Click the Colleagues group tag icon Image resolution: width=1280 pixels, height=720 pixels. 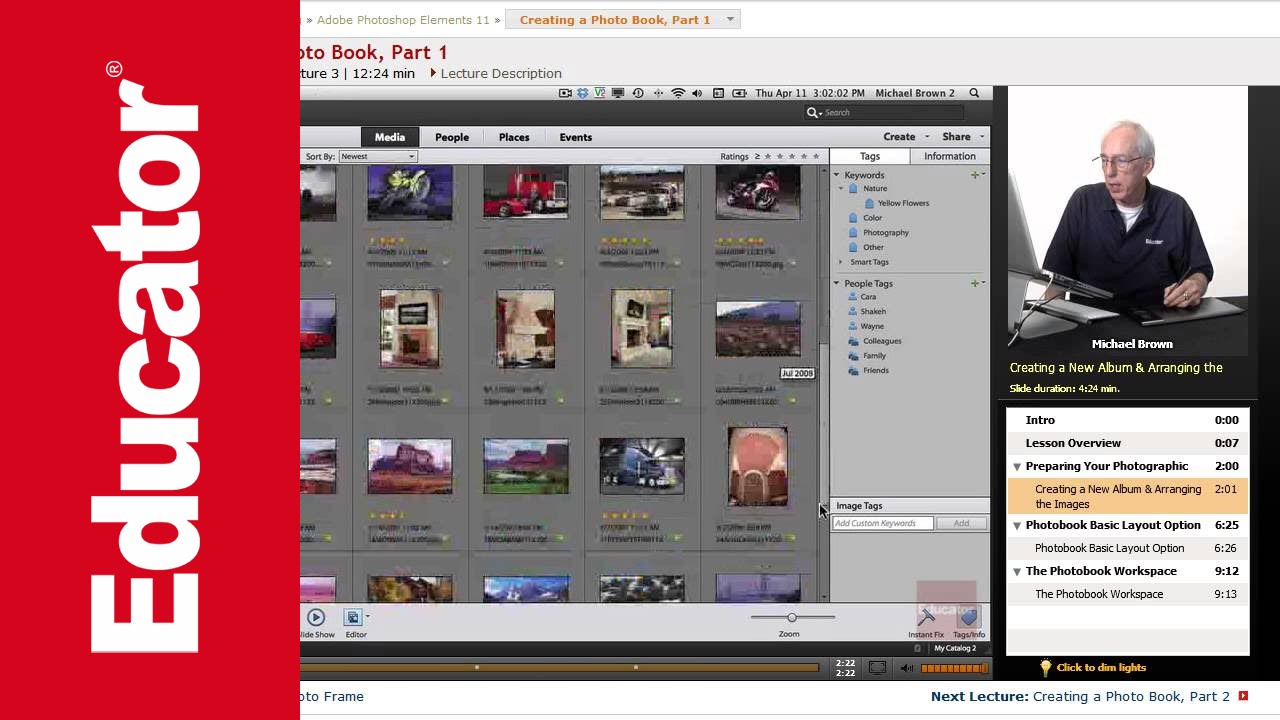click(x=853, y=341)
